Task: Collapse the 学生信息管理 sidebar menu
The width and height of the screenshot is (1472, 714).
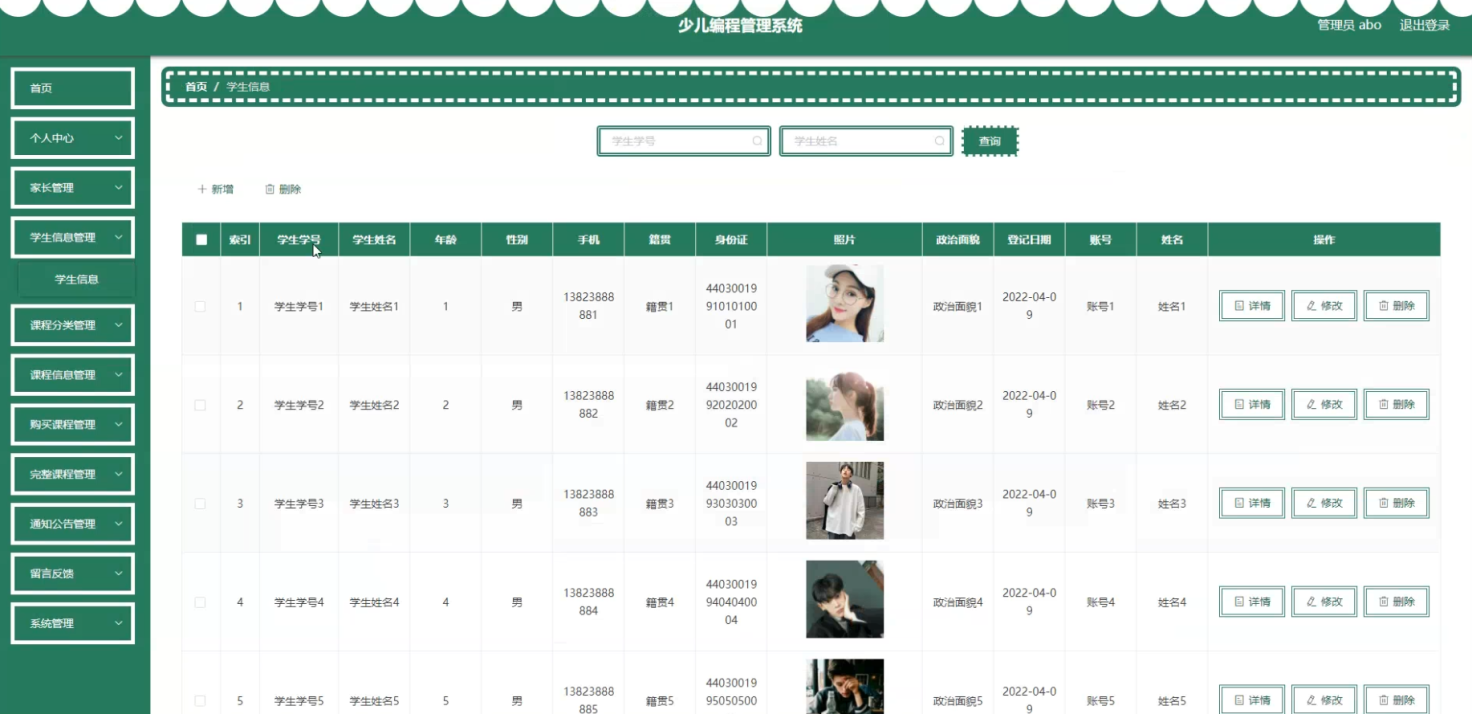Action: (x=72, y=237)
